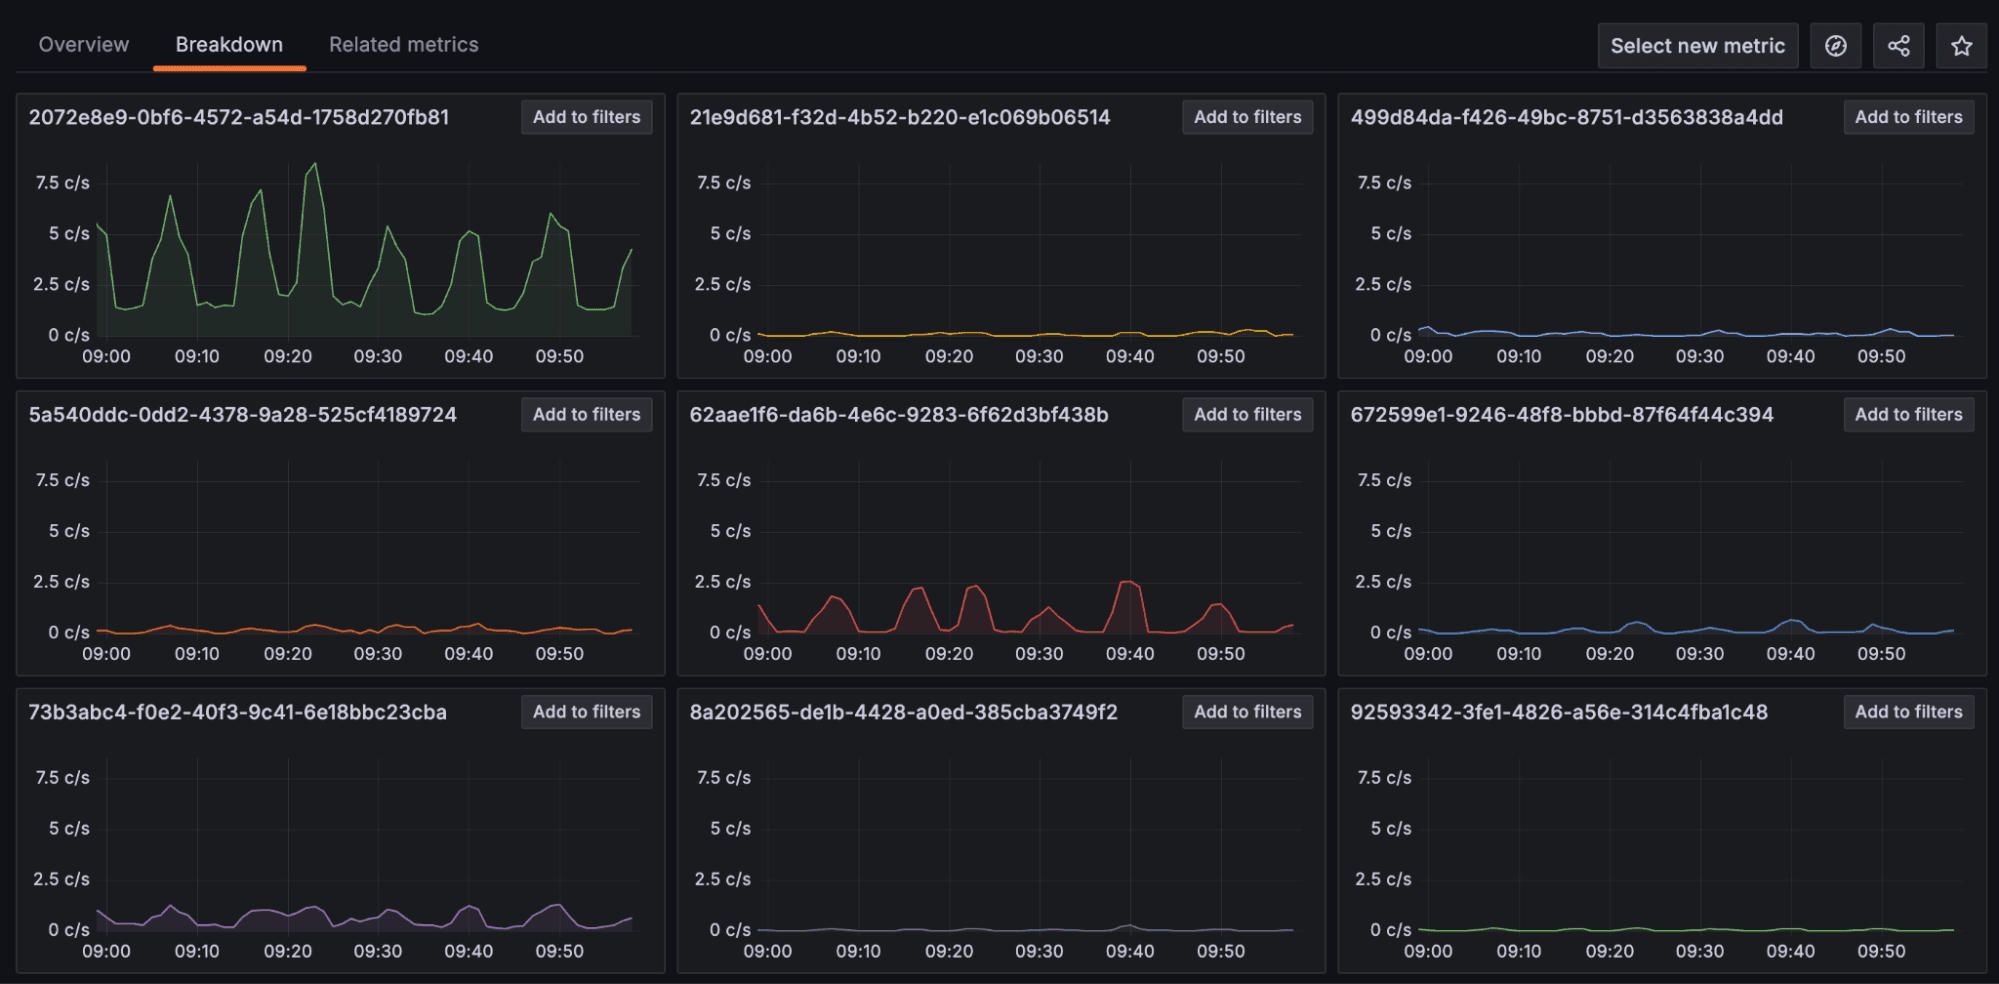Open Explore with the compass icon

click(x=1836, y=45)
